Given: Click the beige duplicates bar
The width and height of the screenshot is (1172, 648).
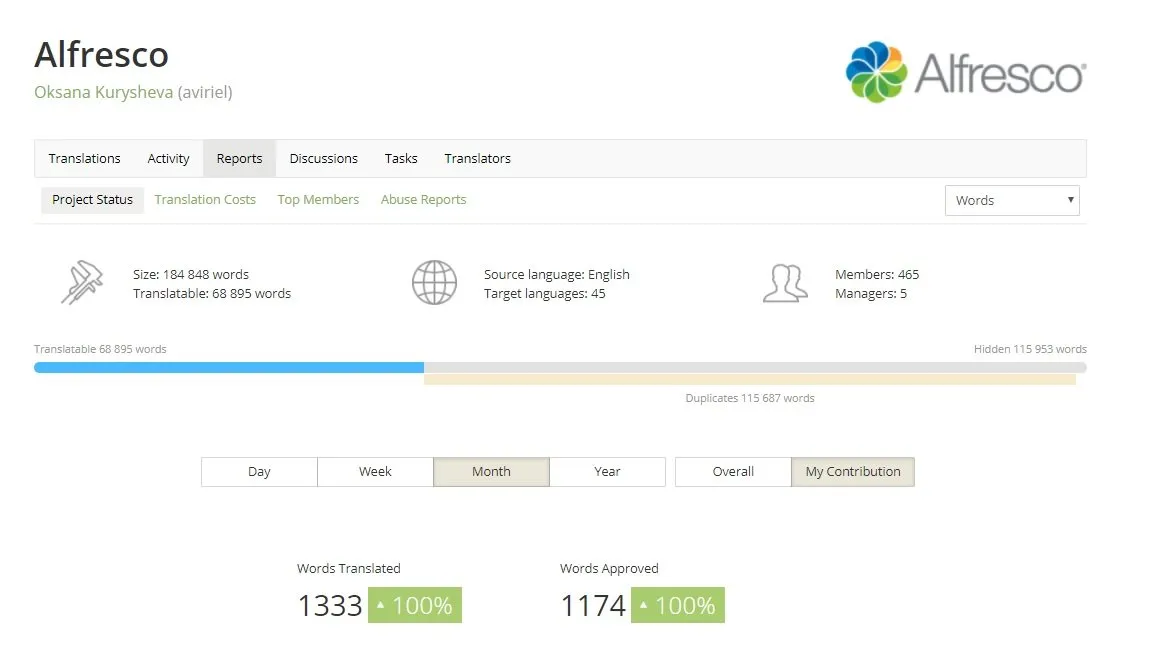Looking at the screenshot, I should 750,380.
